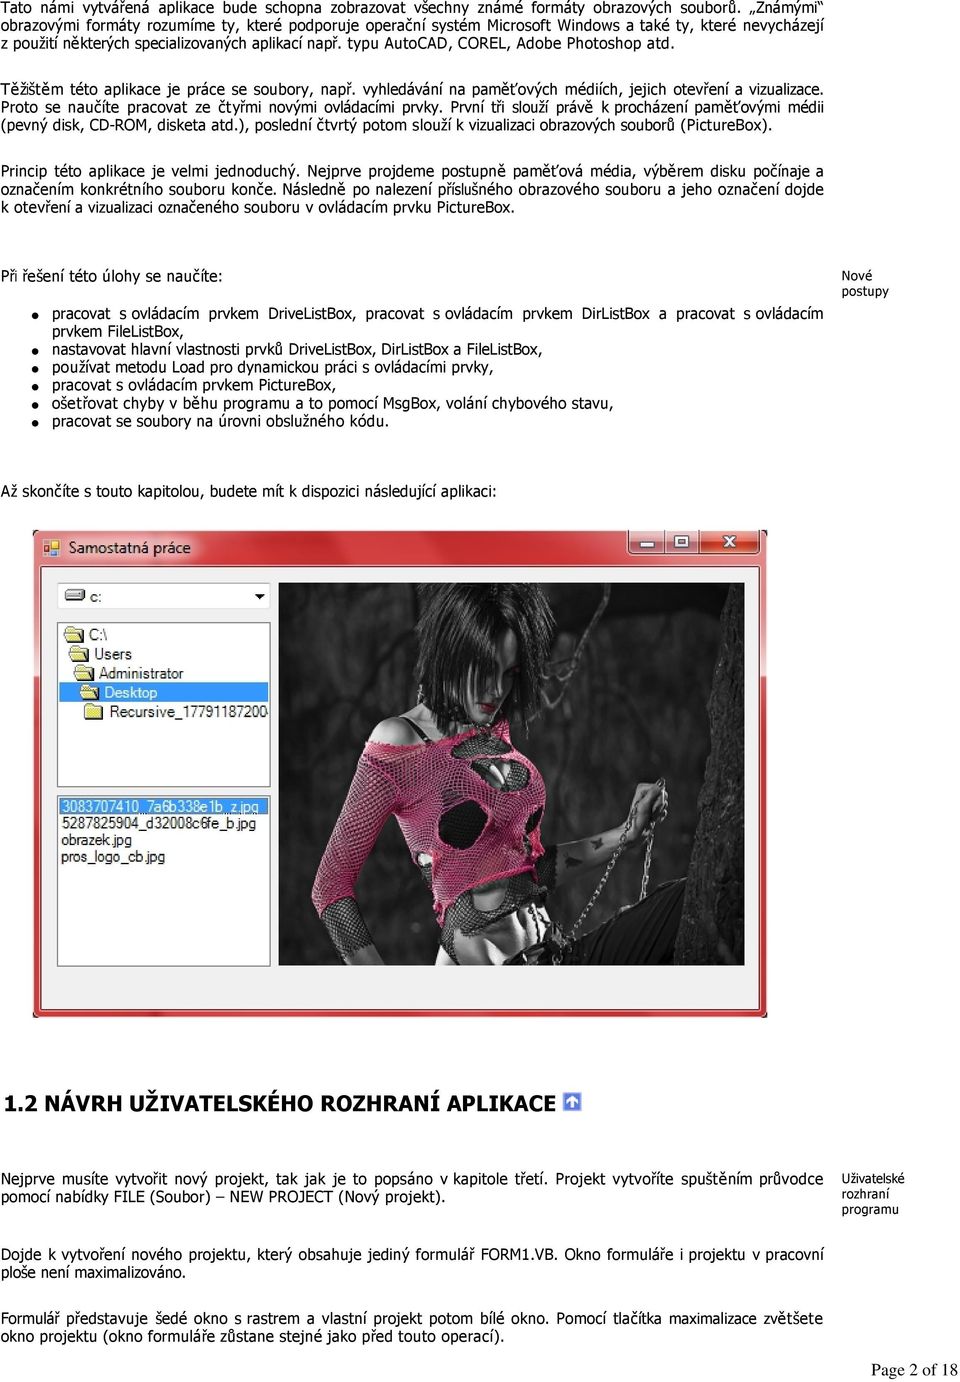Open the drive selector dropdown arrow
This screenshot has width=960, height=1382.
[x=260, y=597]
